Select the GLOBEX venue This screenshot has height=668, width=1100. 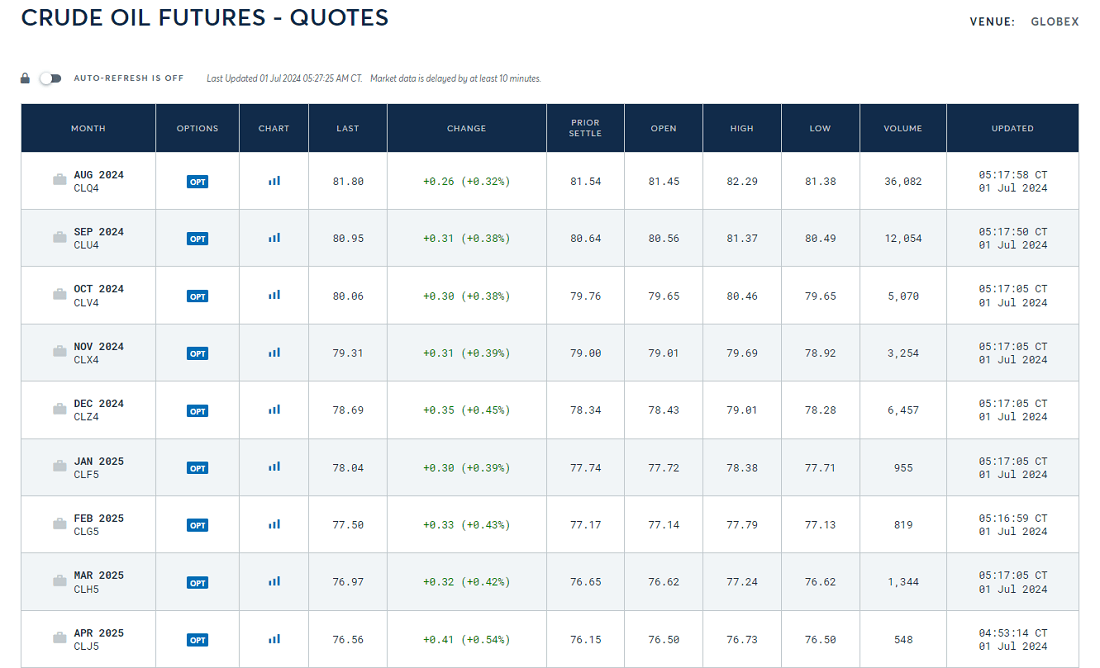(x=1054, y=22)
